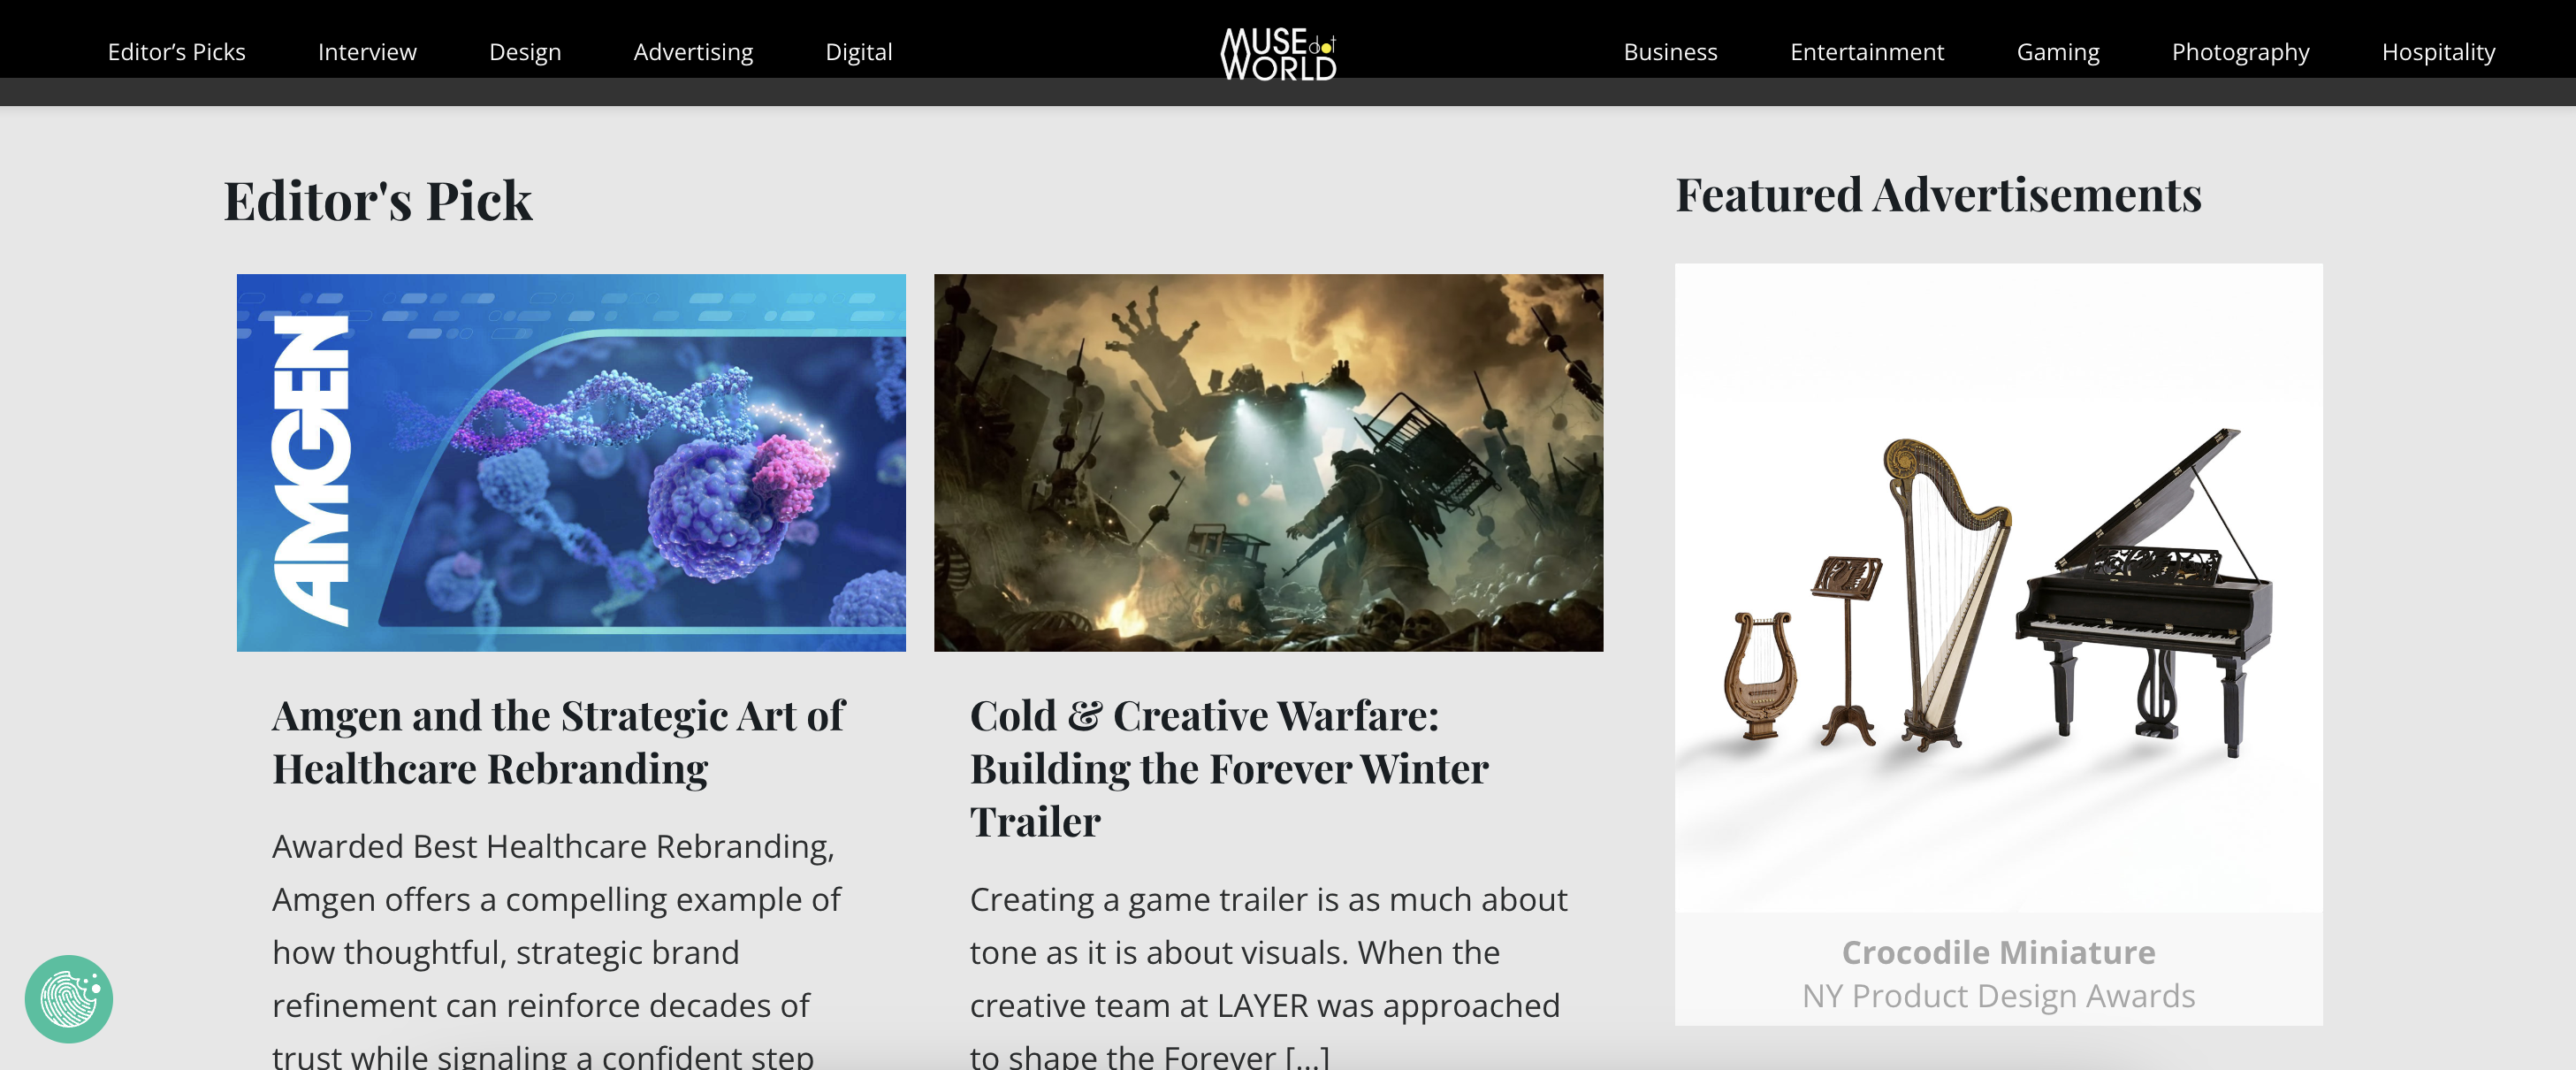2576x1070 pixels.
Task: Click NY Product Design Awards caption
Action: 1998,996
